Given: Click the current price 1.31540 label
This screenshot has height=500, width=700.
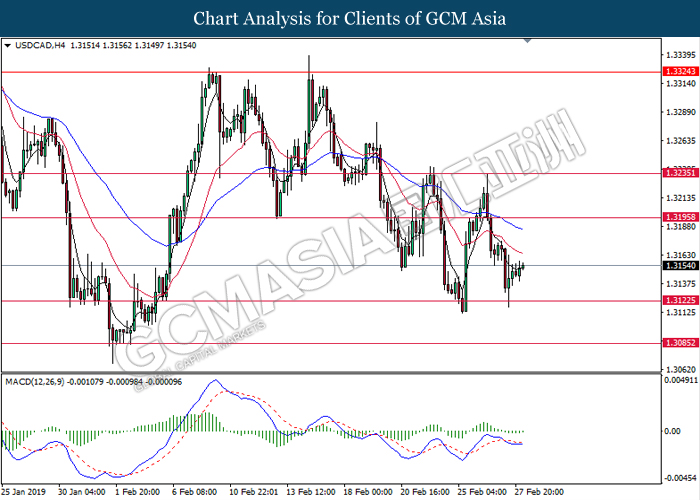Looking at the screenshot, I should click(x=680, y=266).
